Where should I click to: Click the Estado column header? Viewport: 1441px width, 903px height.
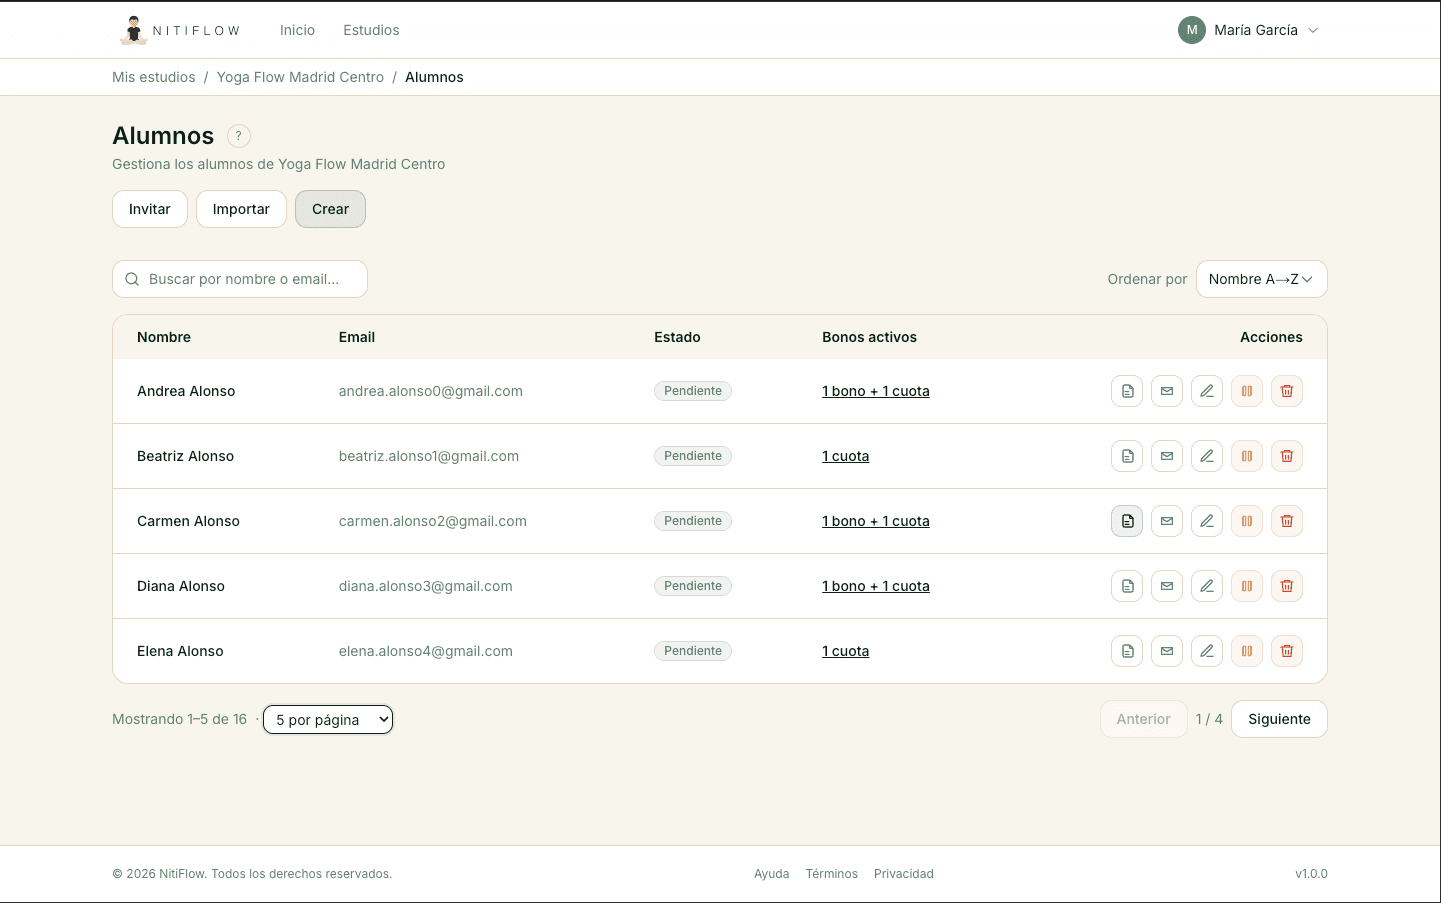pyautogui.click(x=677, y=337)
